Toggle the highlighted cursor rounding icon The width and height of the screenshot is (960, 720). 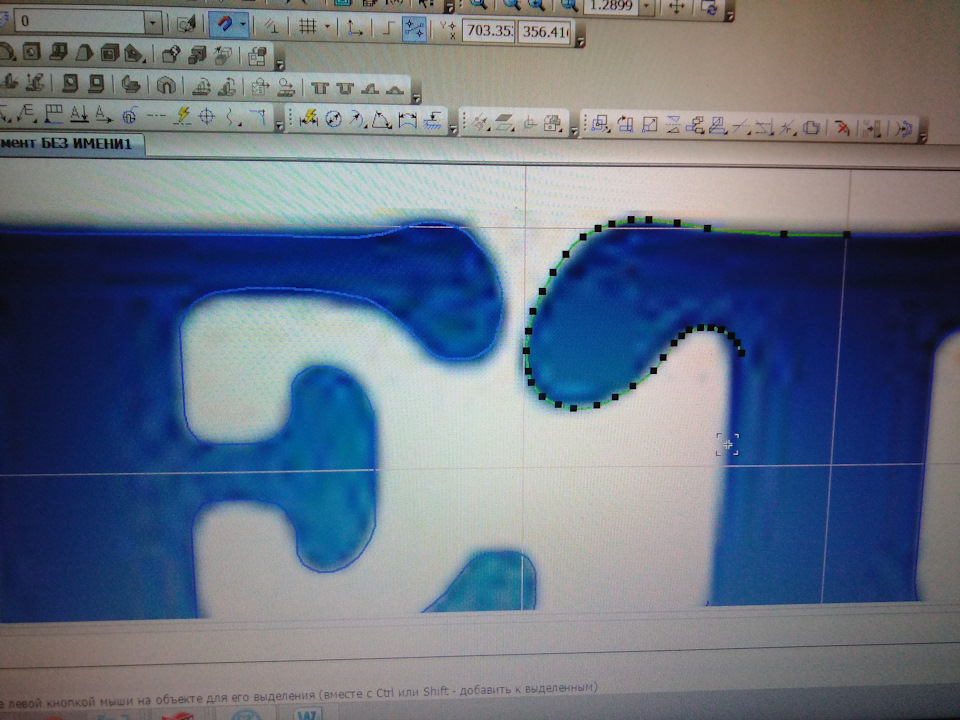click(414, 29)
